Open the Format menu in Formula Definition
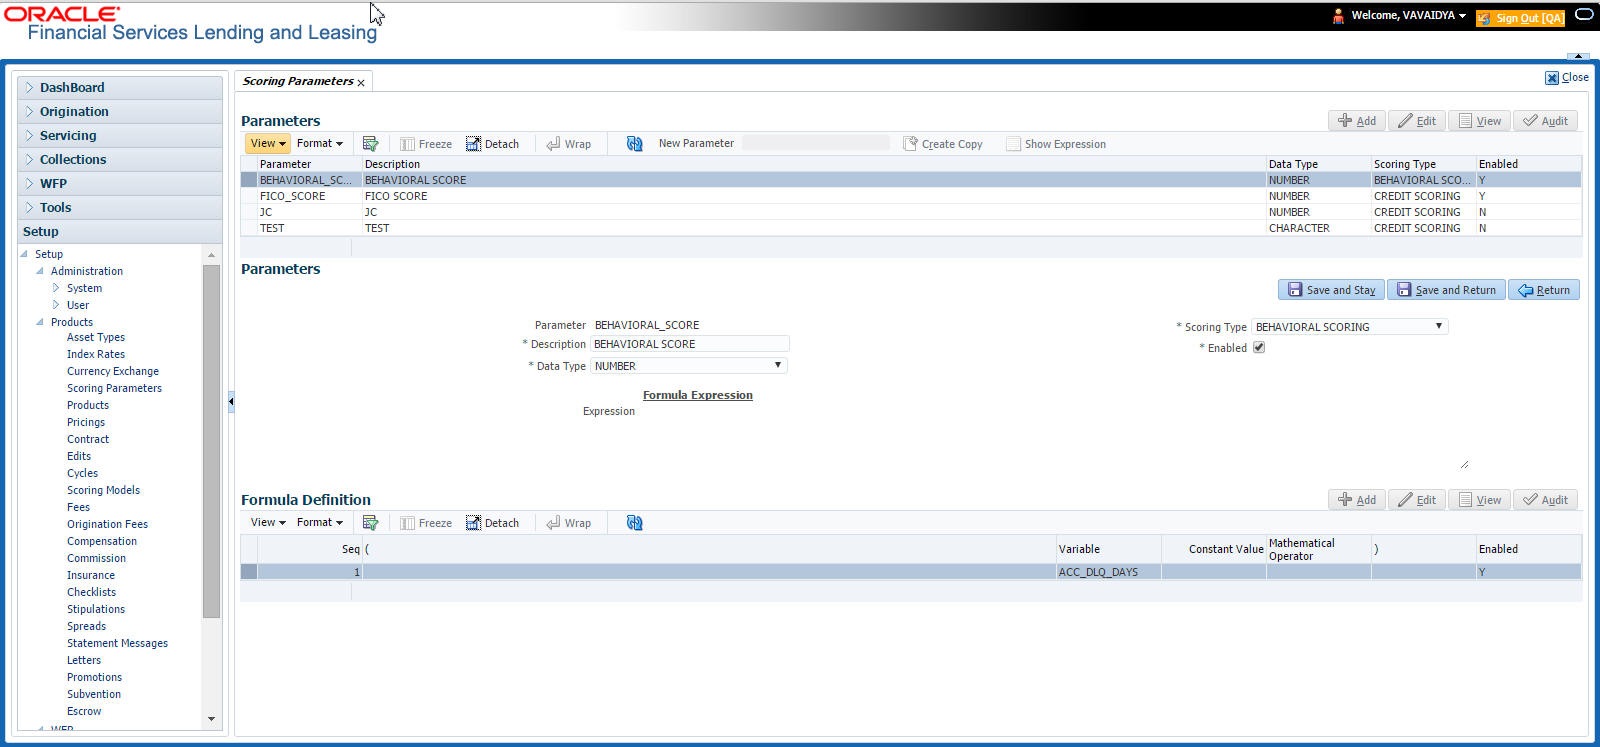The image size is (1600, 747). pyautogui.click(x=319, y=523)
